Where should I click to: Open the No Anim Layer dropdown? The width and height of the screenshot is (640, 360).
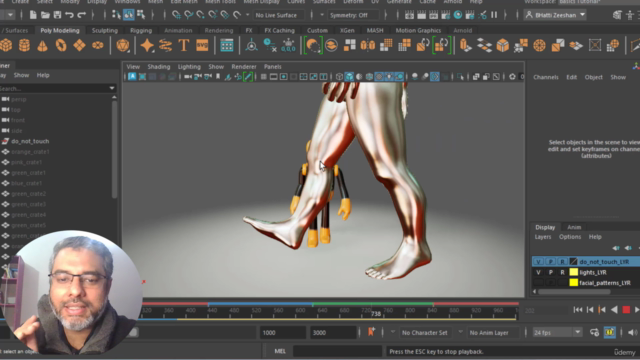tap(493, 333)
